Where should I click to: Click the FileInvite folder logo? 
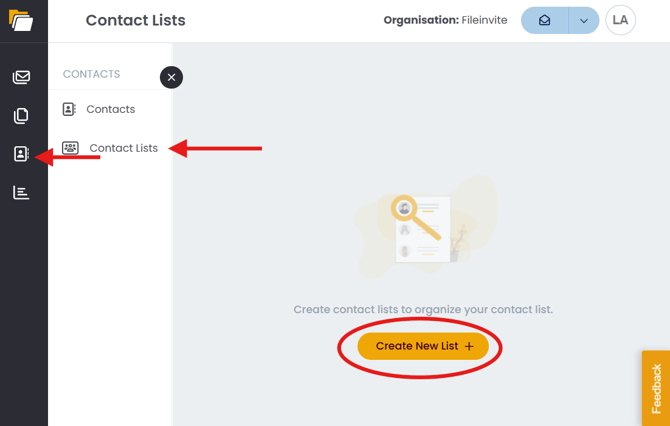point(21,20)
